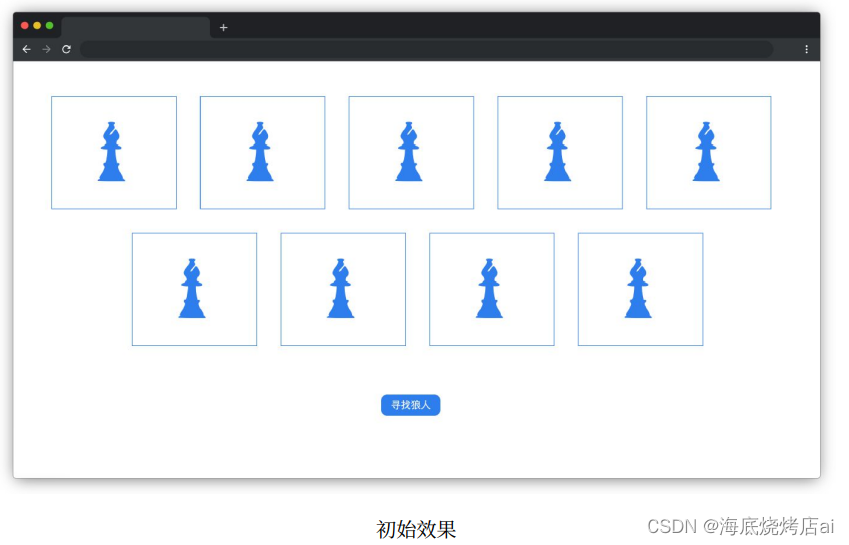849x545 pixels.
Task: Click into the browser address bar
Action: click(x=427, y=49)
